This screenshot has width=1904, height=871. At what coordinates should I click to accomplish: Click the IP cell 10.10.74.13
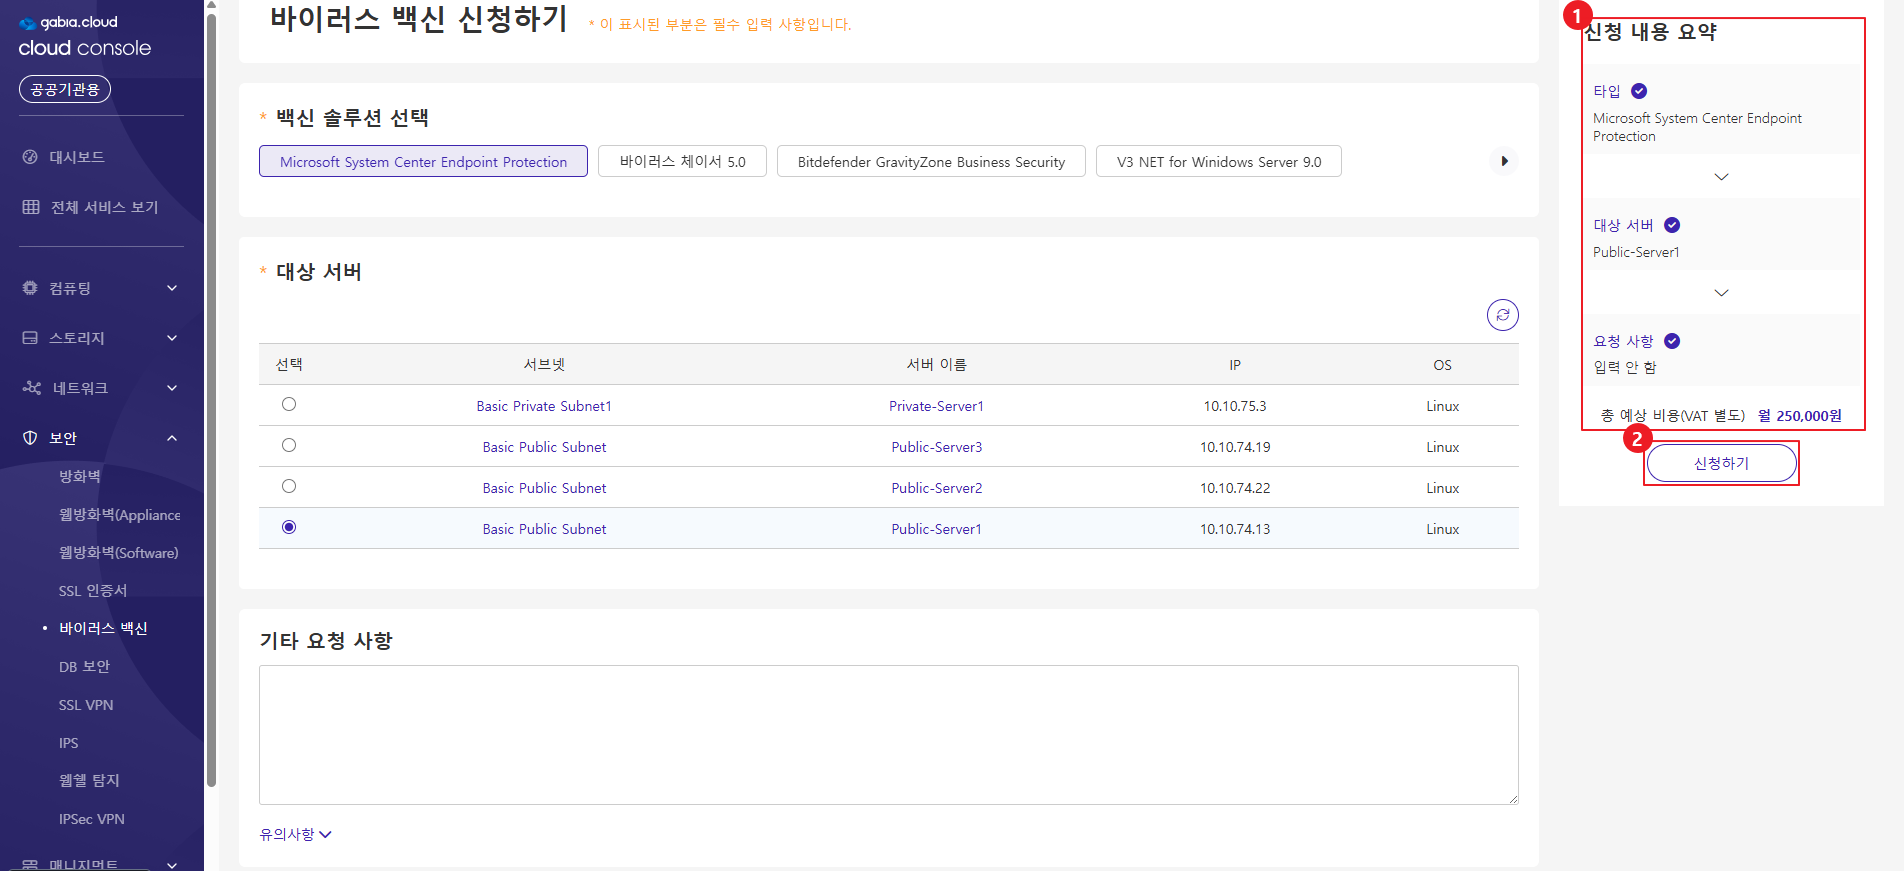(x=1235, y=529)
